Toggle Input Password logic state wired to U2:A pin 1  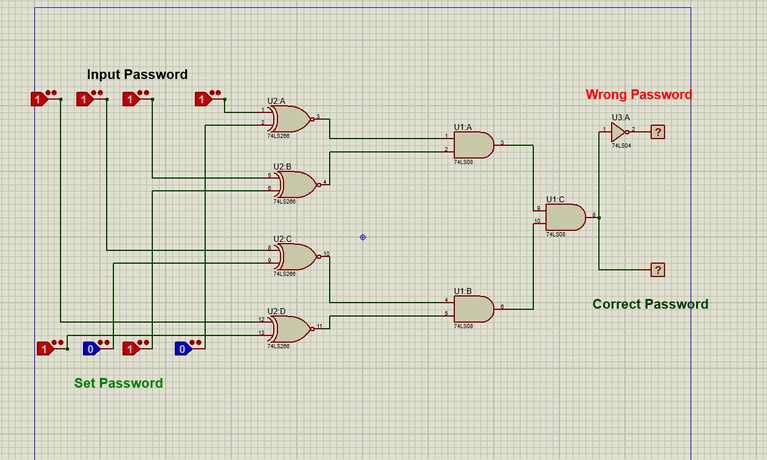(203, 99)
